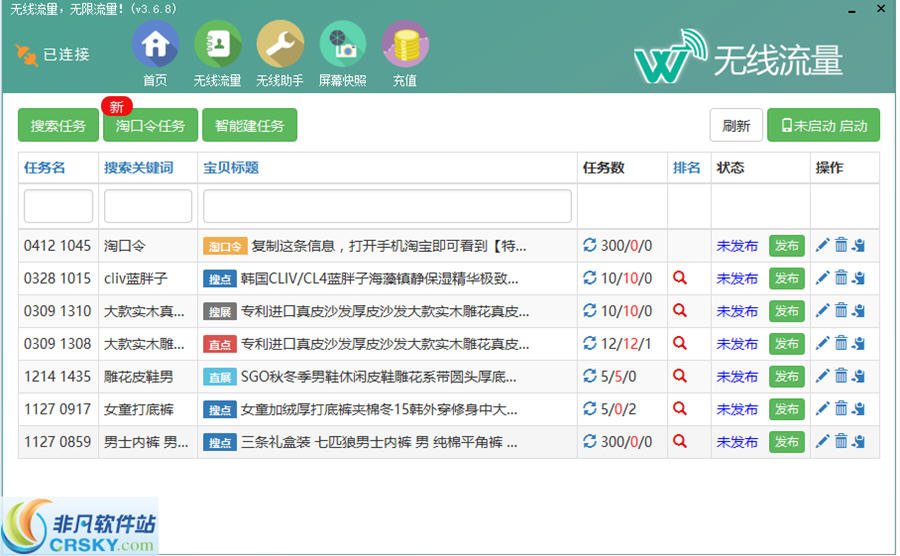Select title starting SGO秋冬季男鞋
This screenshot has height=556, width=900.
click(378, 376)
